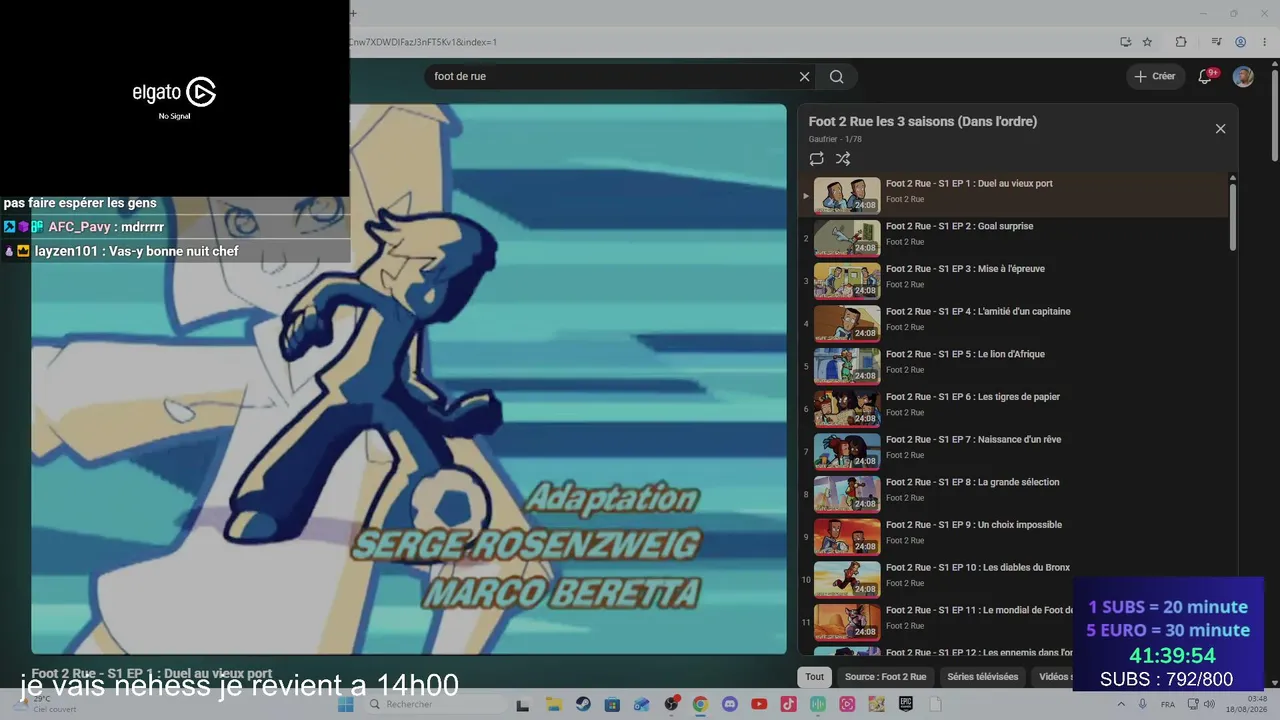Open Microsoft Store from the taskbar
This screenshot has height=720, width=1280.
[x=612, y=705]
